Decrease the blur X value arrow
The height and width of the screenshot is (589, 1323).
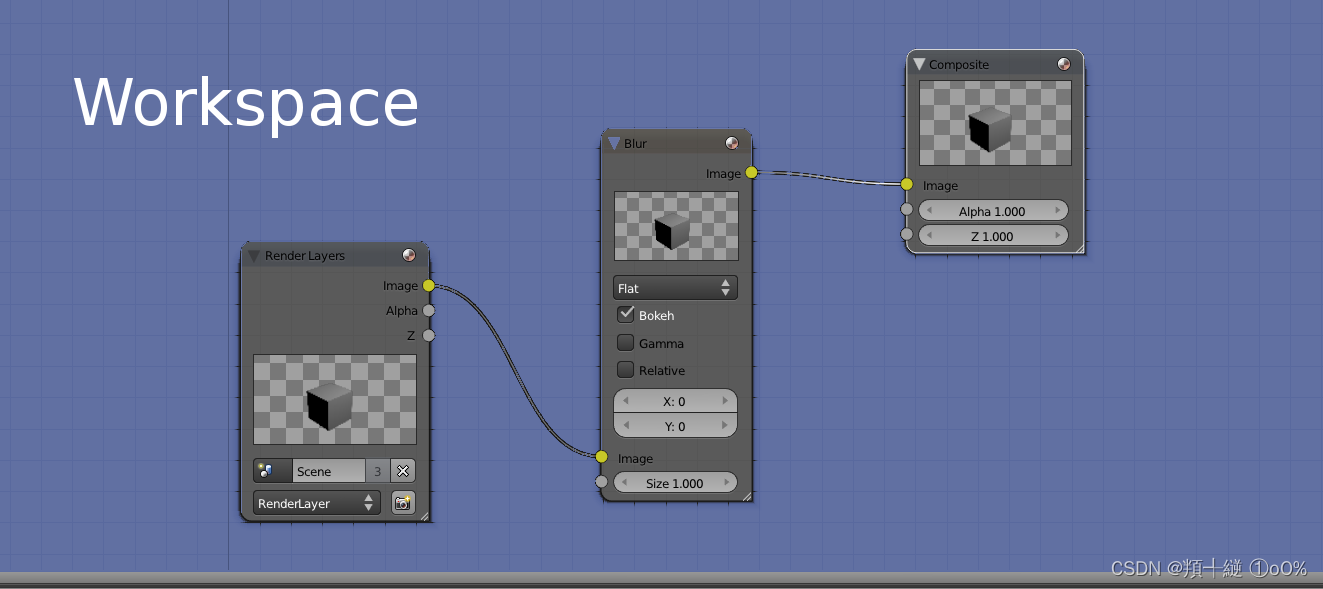625,401
